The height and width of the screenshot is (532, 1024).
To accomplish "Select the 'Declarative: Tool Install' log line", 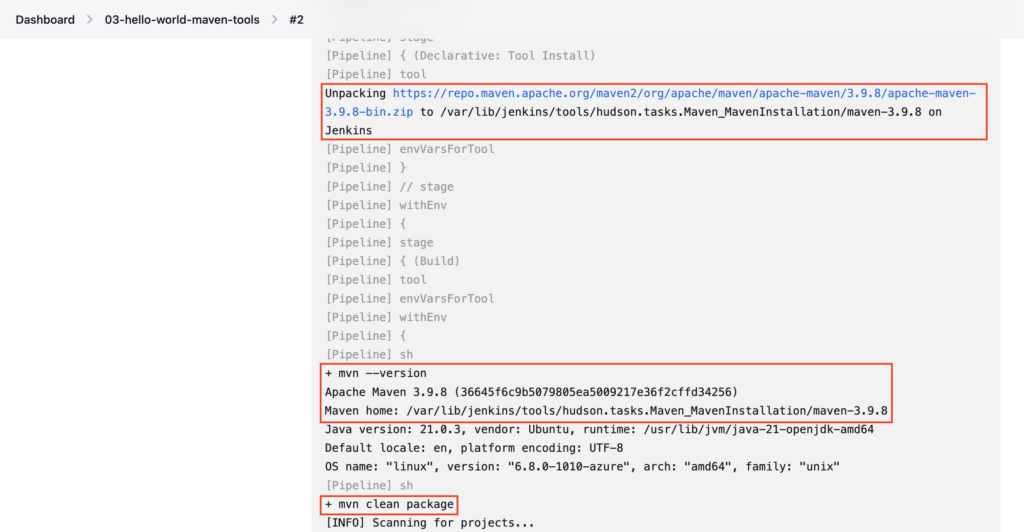I will tap(460, 55).
